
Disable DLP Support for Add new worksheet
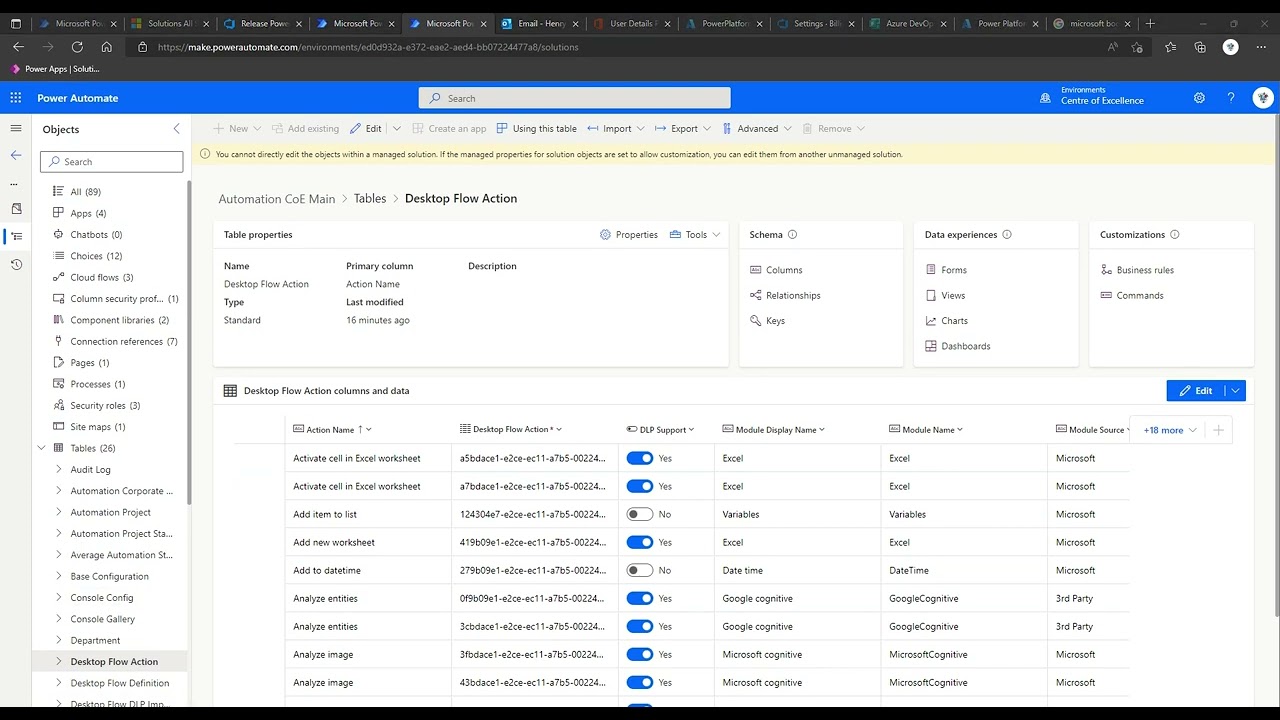pos(640,542)
